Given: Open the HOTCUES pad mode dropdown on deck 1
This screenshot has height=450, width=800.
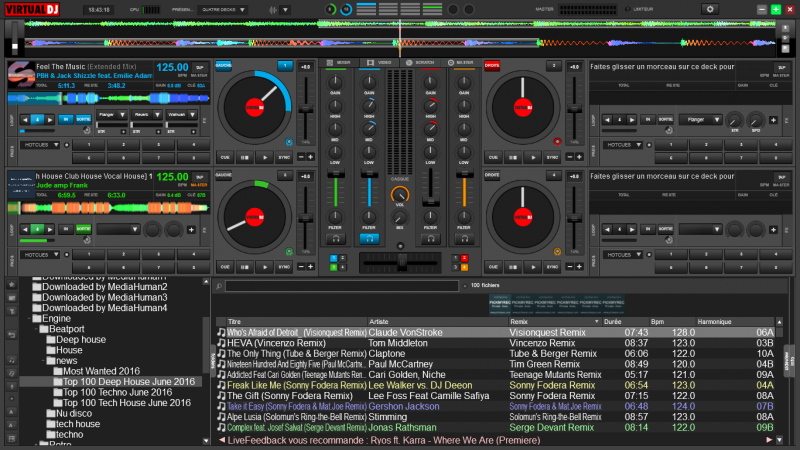Looking at the screenshot, I should point(38,144).
